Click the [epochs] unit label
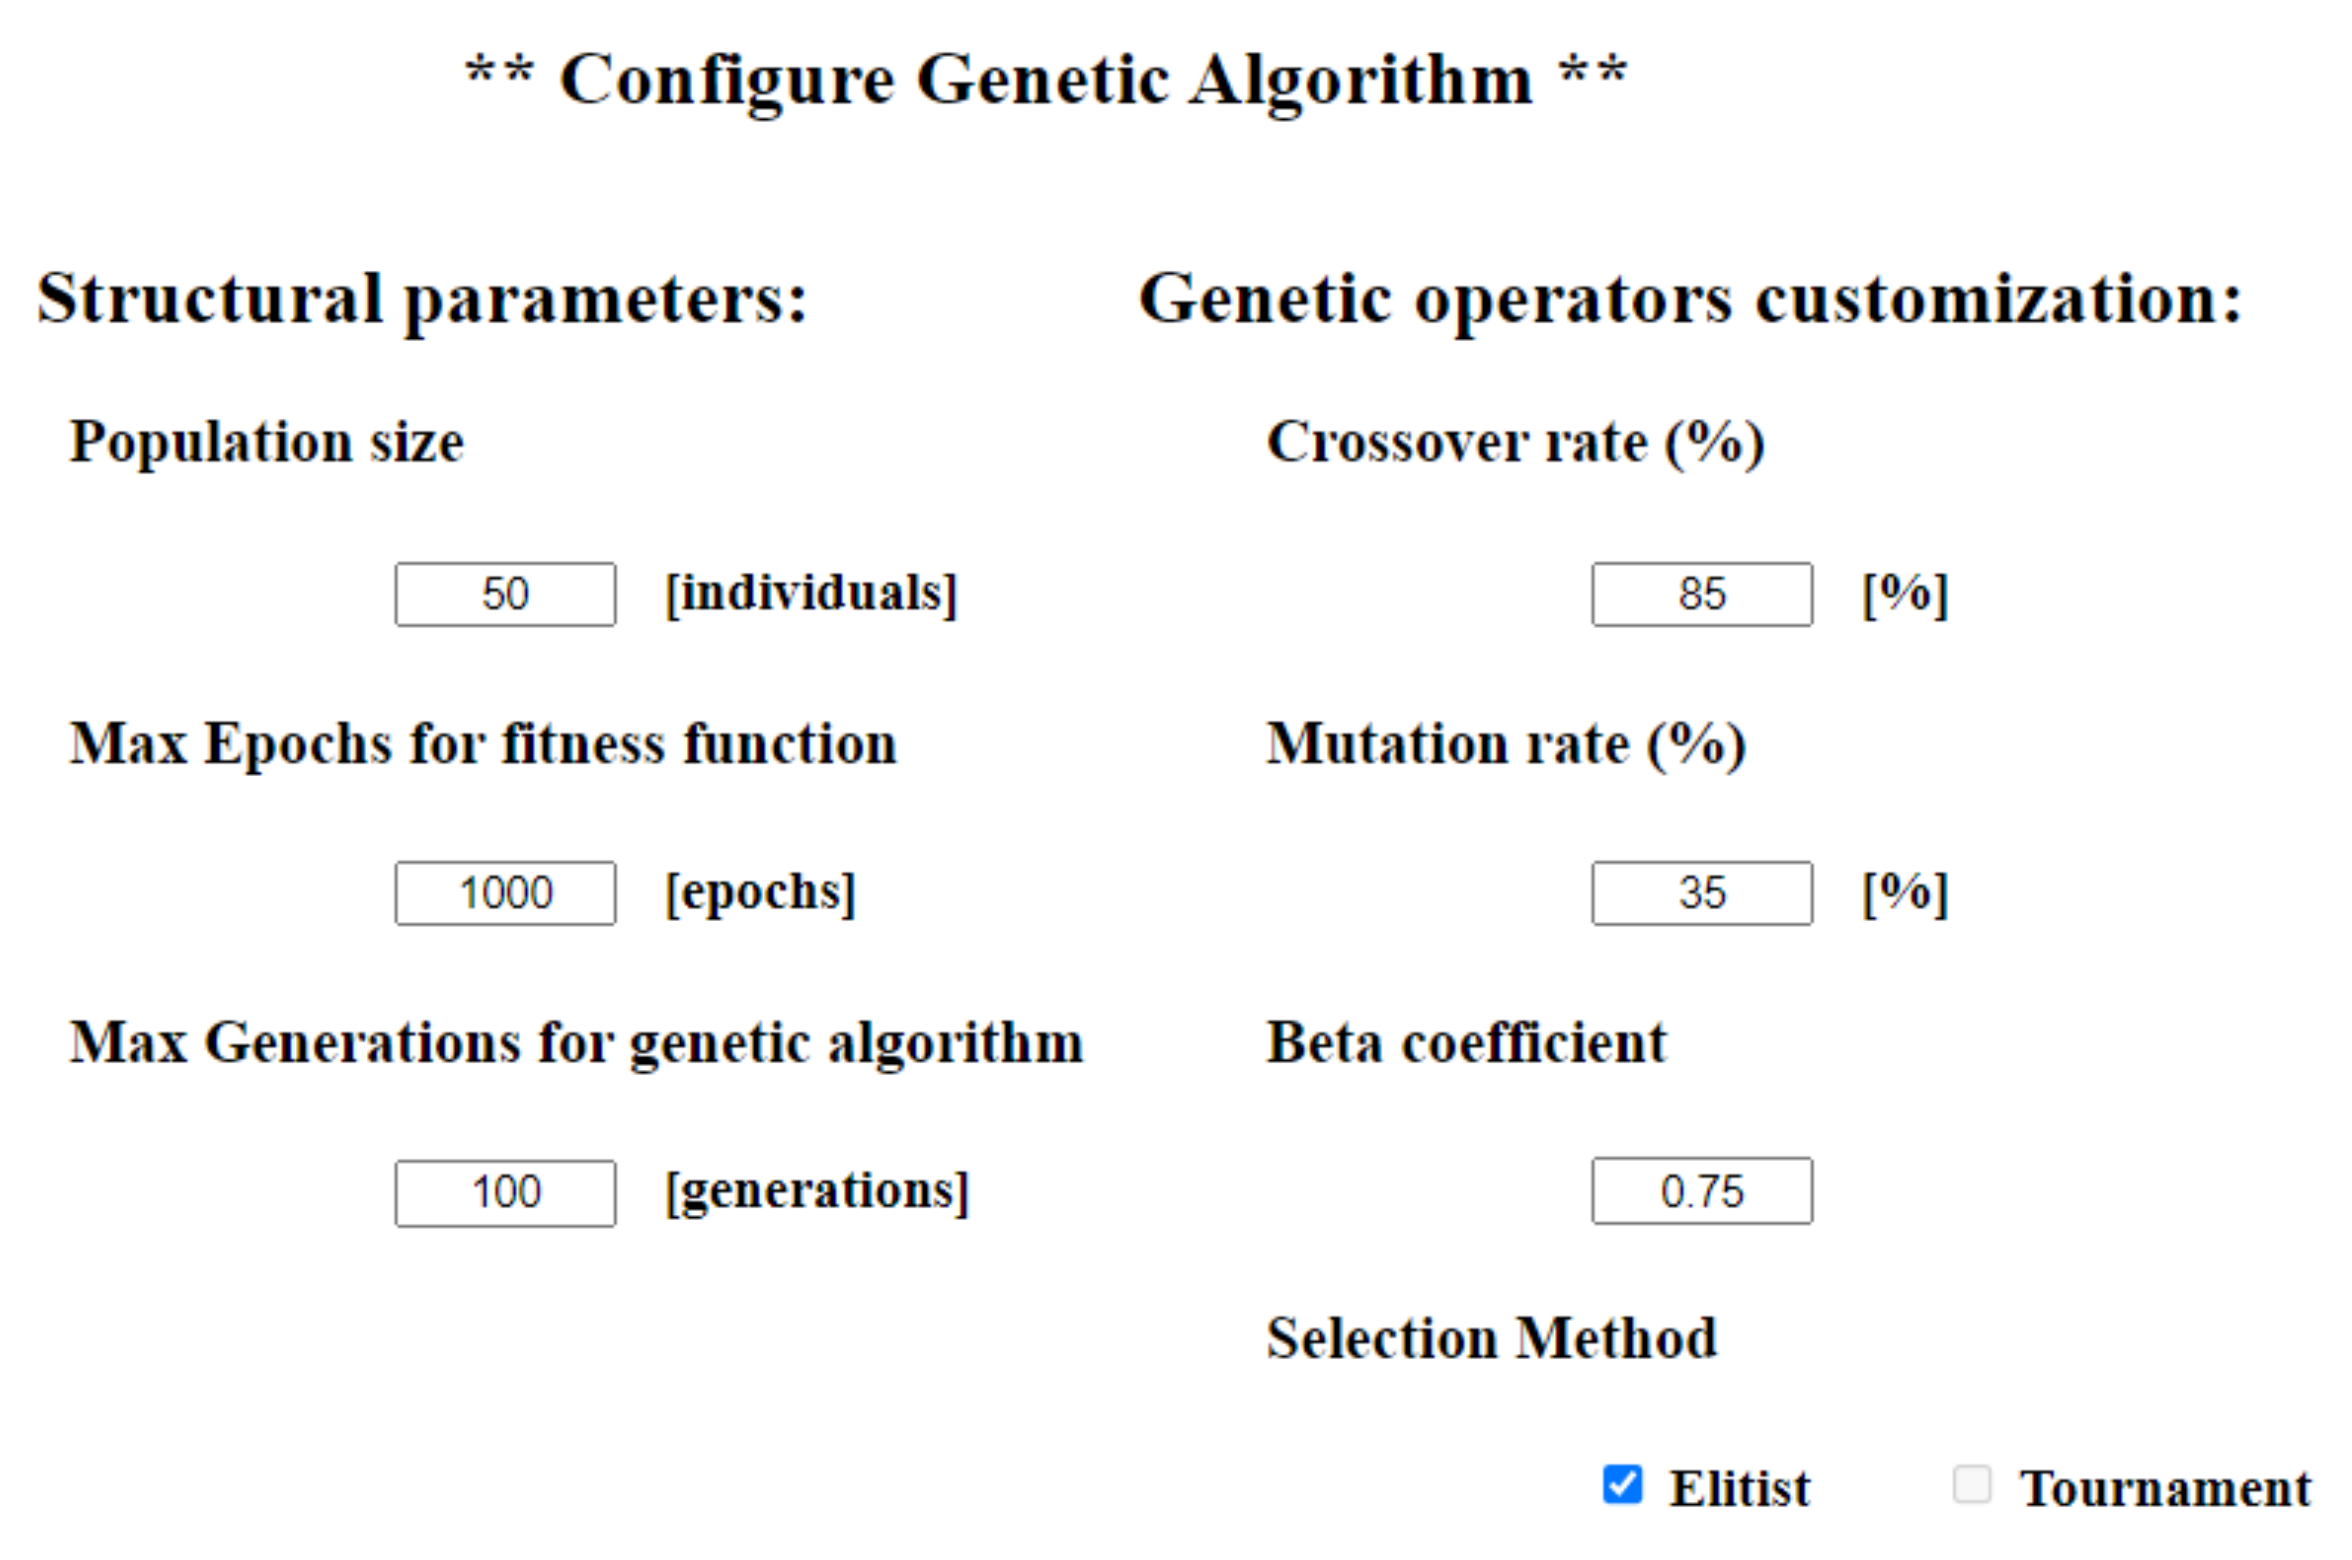2352x1560 pixels. coord(760,892)
